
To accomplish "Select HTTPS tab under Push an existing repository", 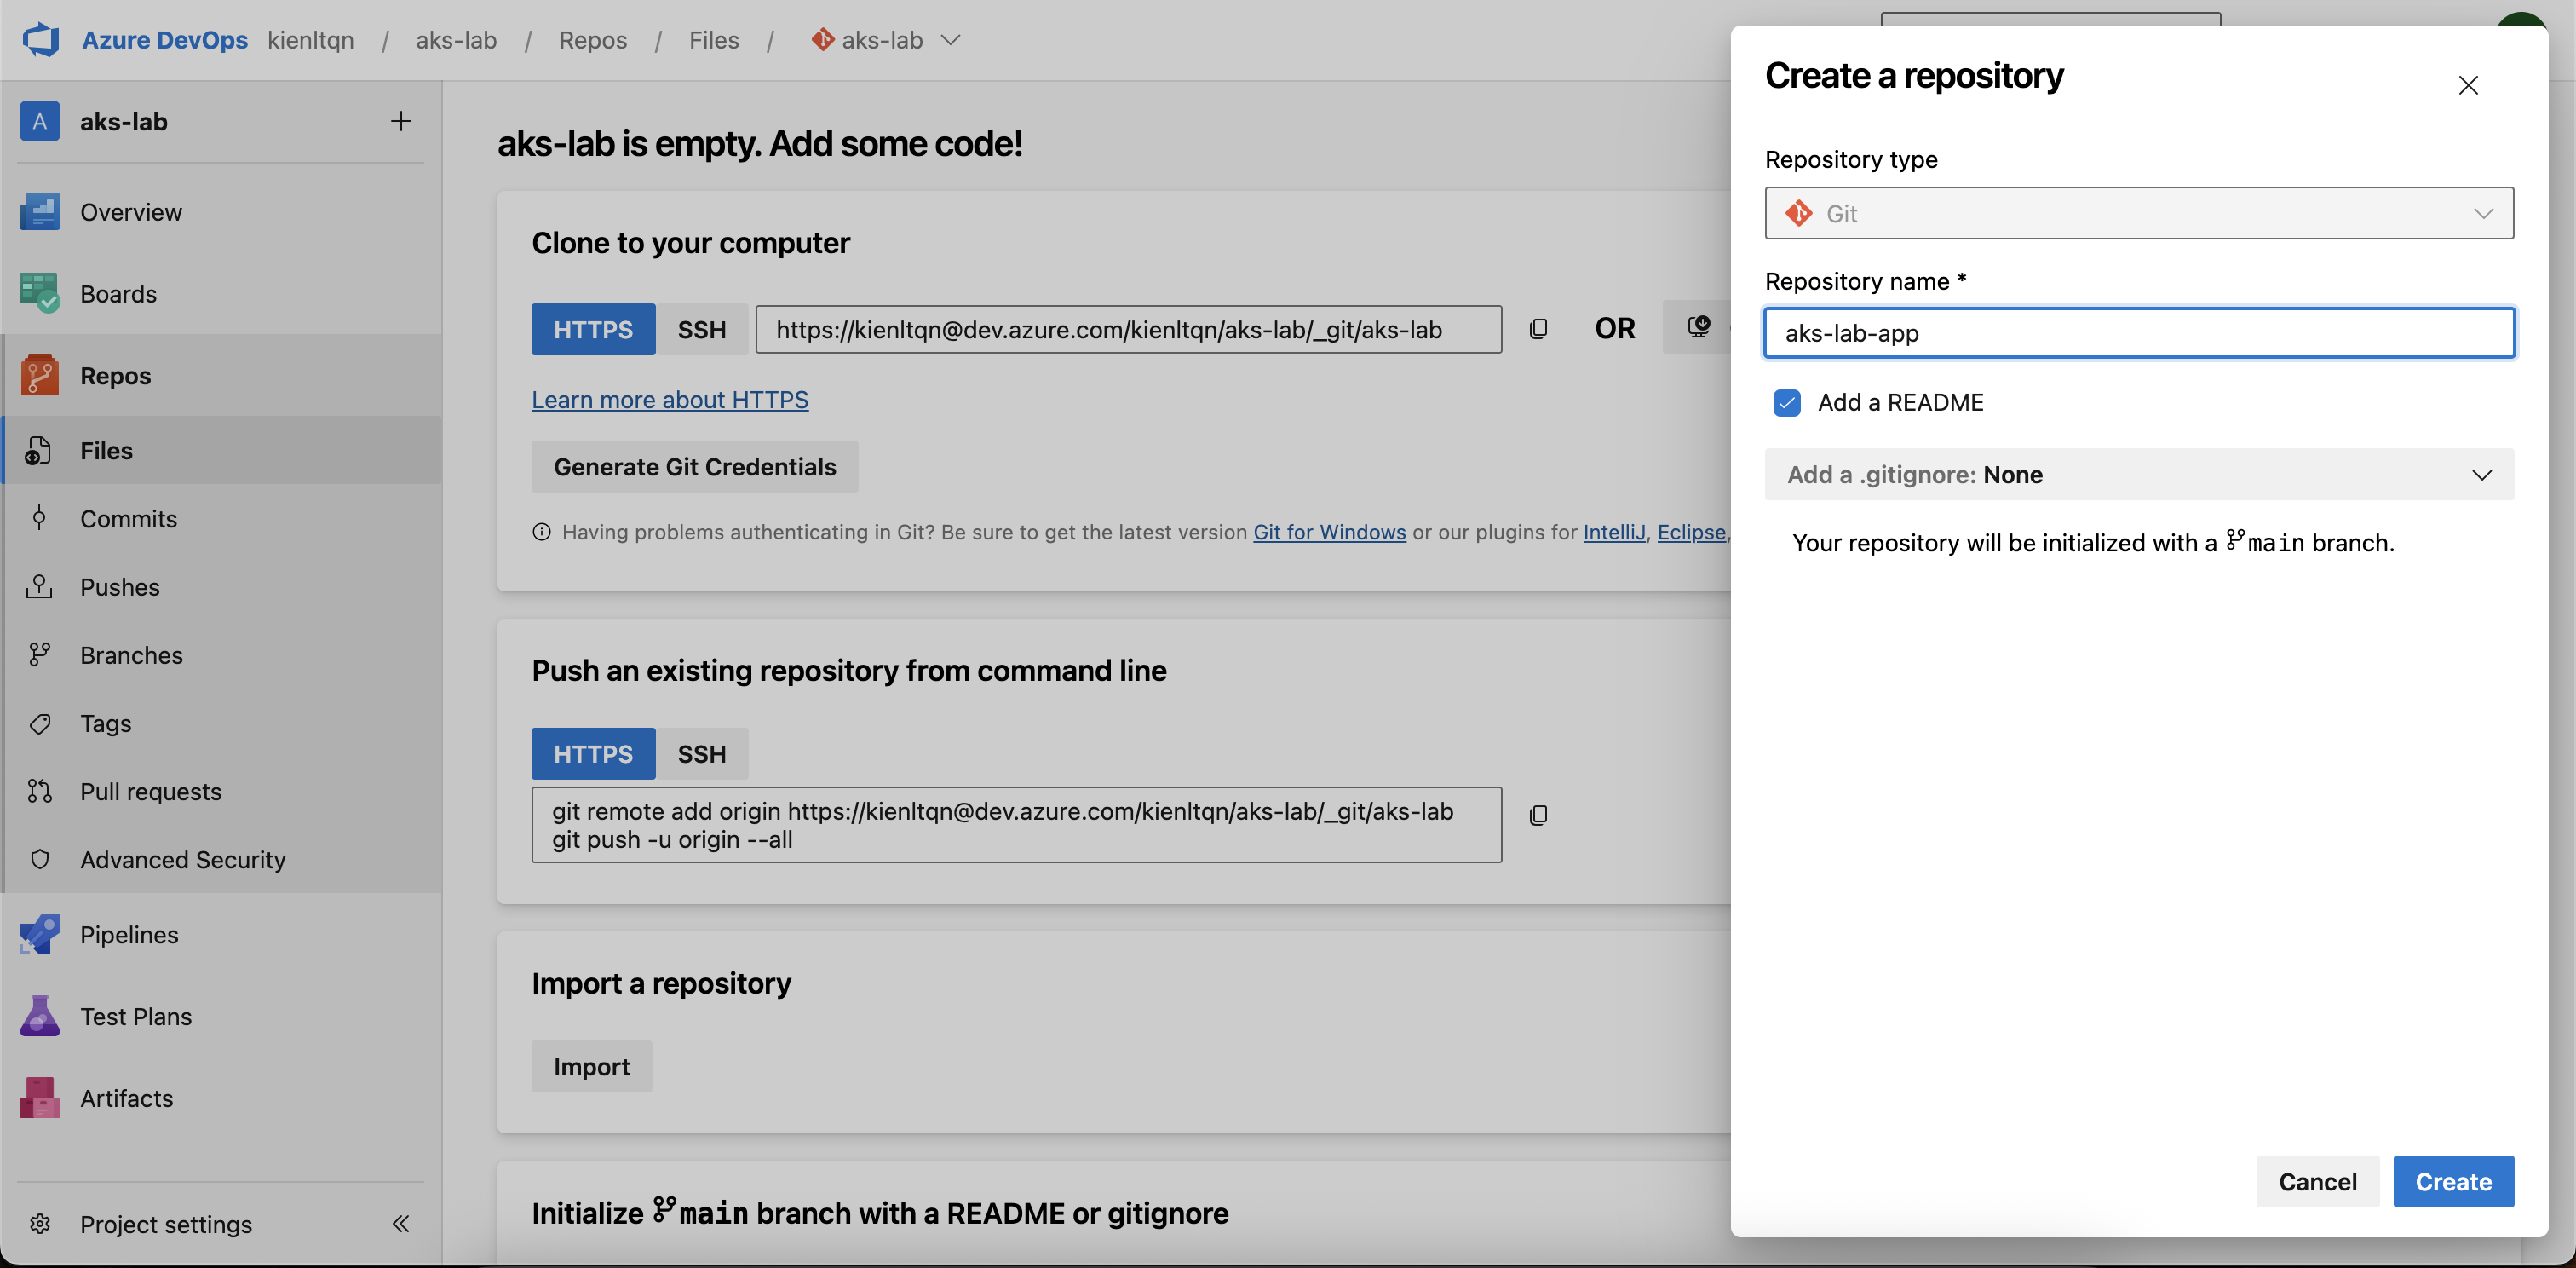I will click(593, 753).
